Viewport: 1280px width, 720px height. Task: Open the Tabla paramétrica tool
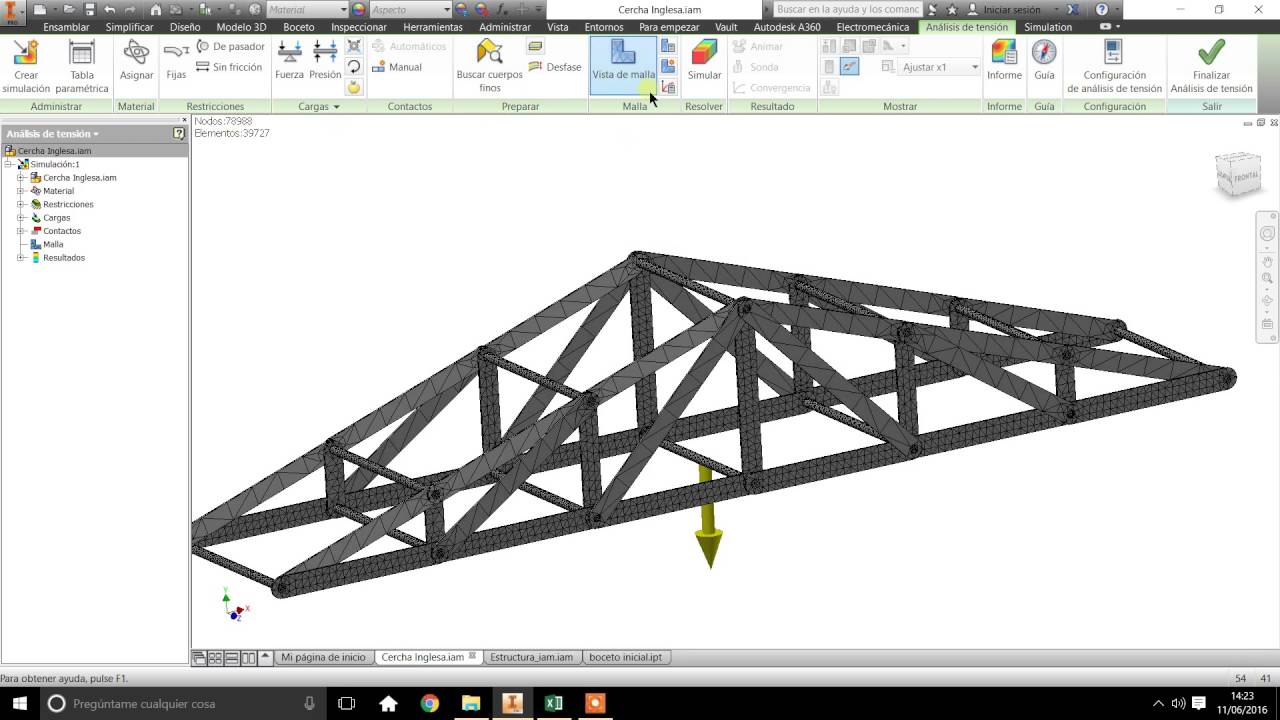[82, 67]
